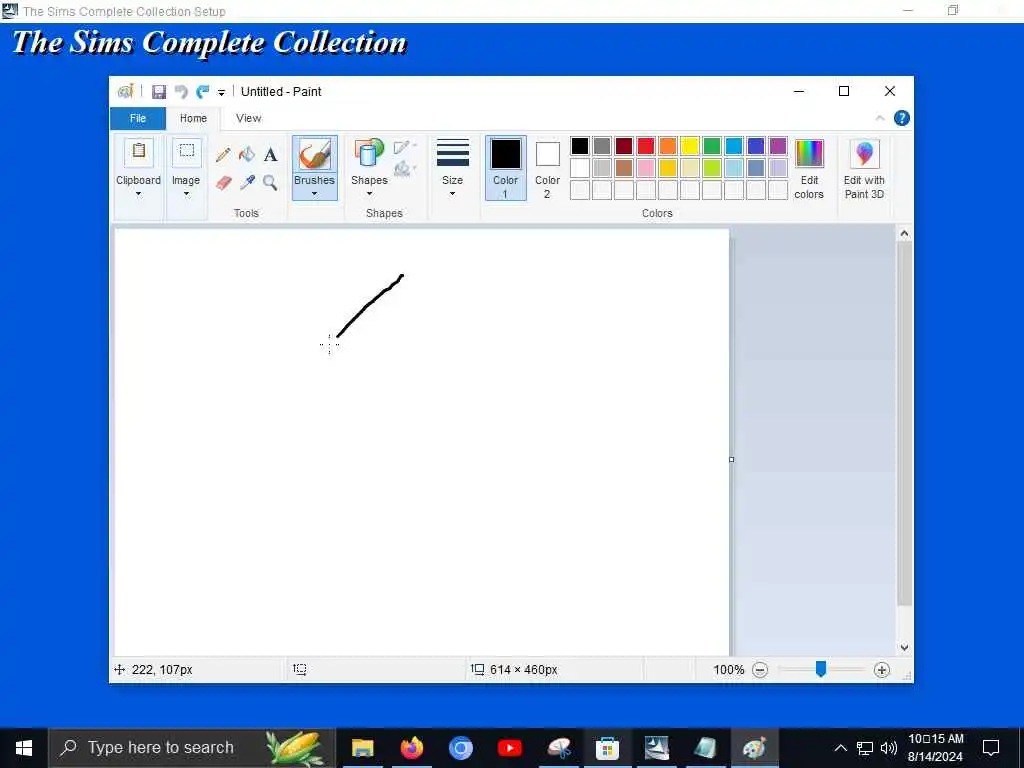Open the shape Fill dropdown
The image size is (1024, 768).
405,170
